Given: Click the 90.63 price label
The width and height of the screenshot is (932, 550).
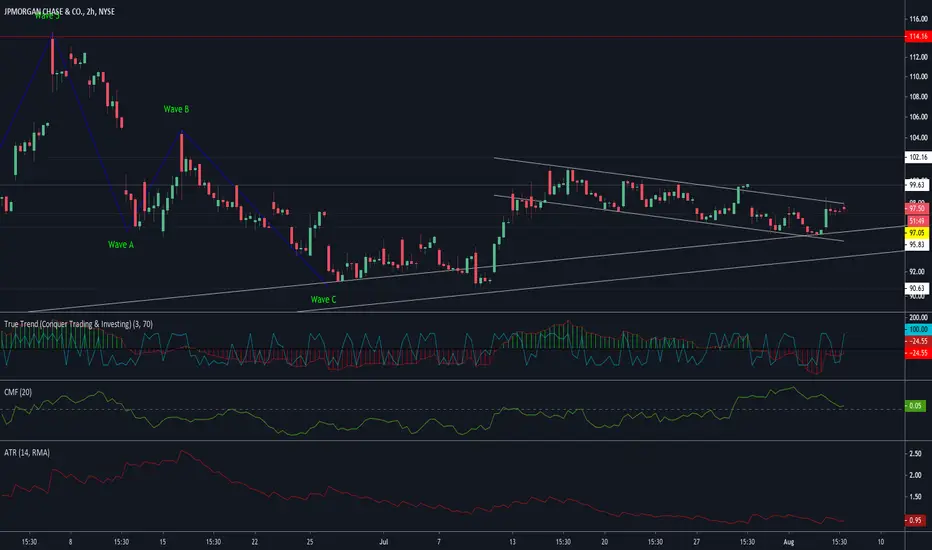Looking at the screenshot, I should point(917,288).
